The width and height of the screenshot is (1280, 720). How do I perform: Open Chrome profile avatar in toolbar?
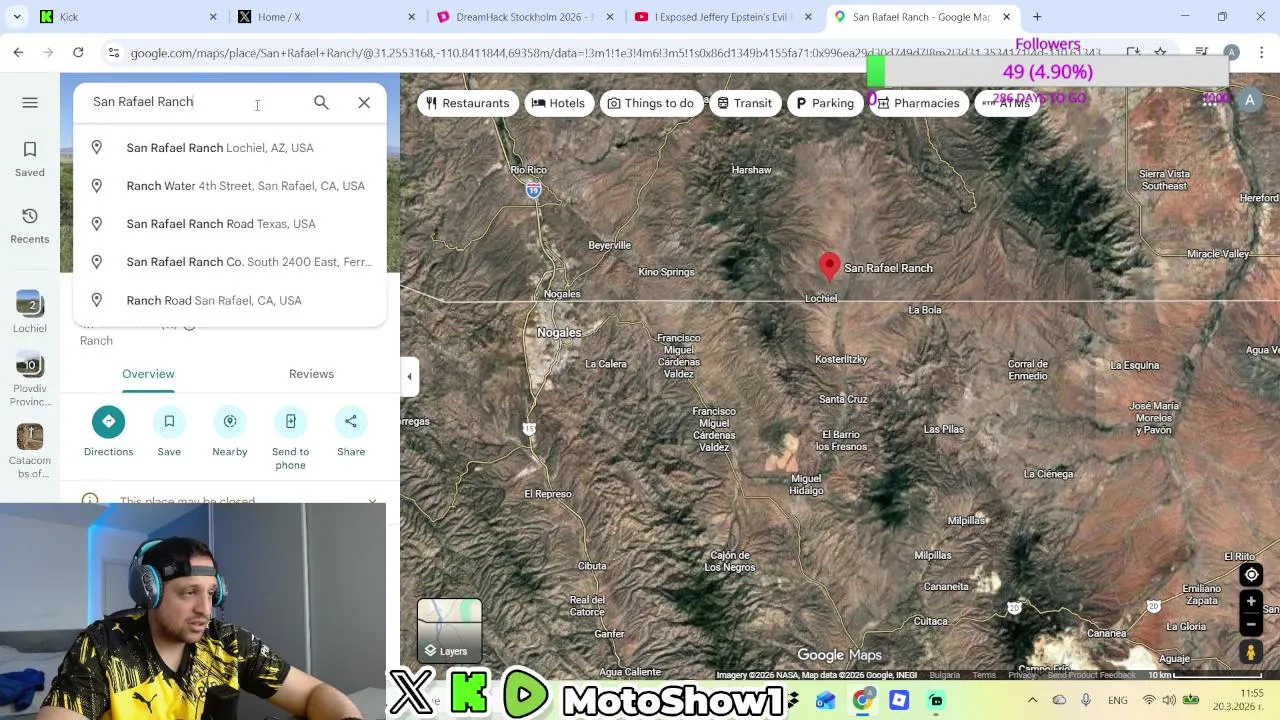[1232, 52]
